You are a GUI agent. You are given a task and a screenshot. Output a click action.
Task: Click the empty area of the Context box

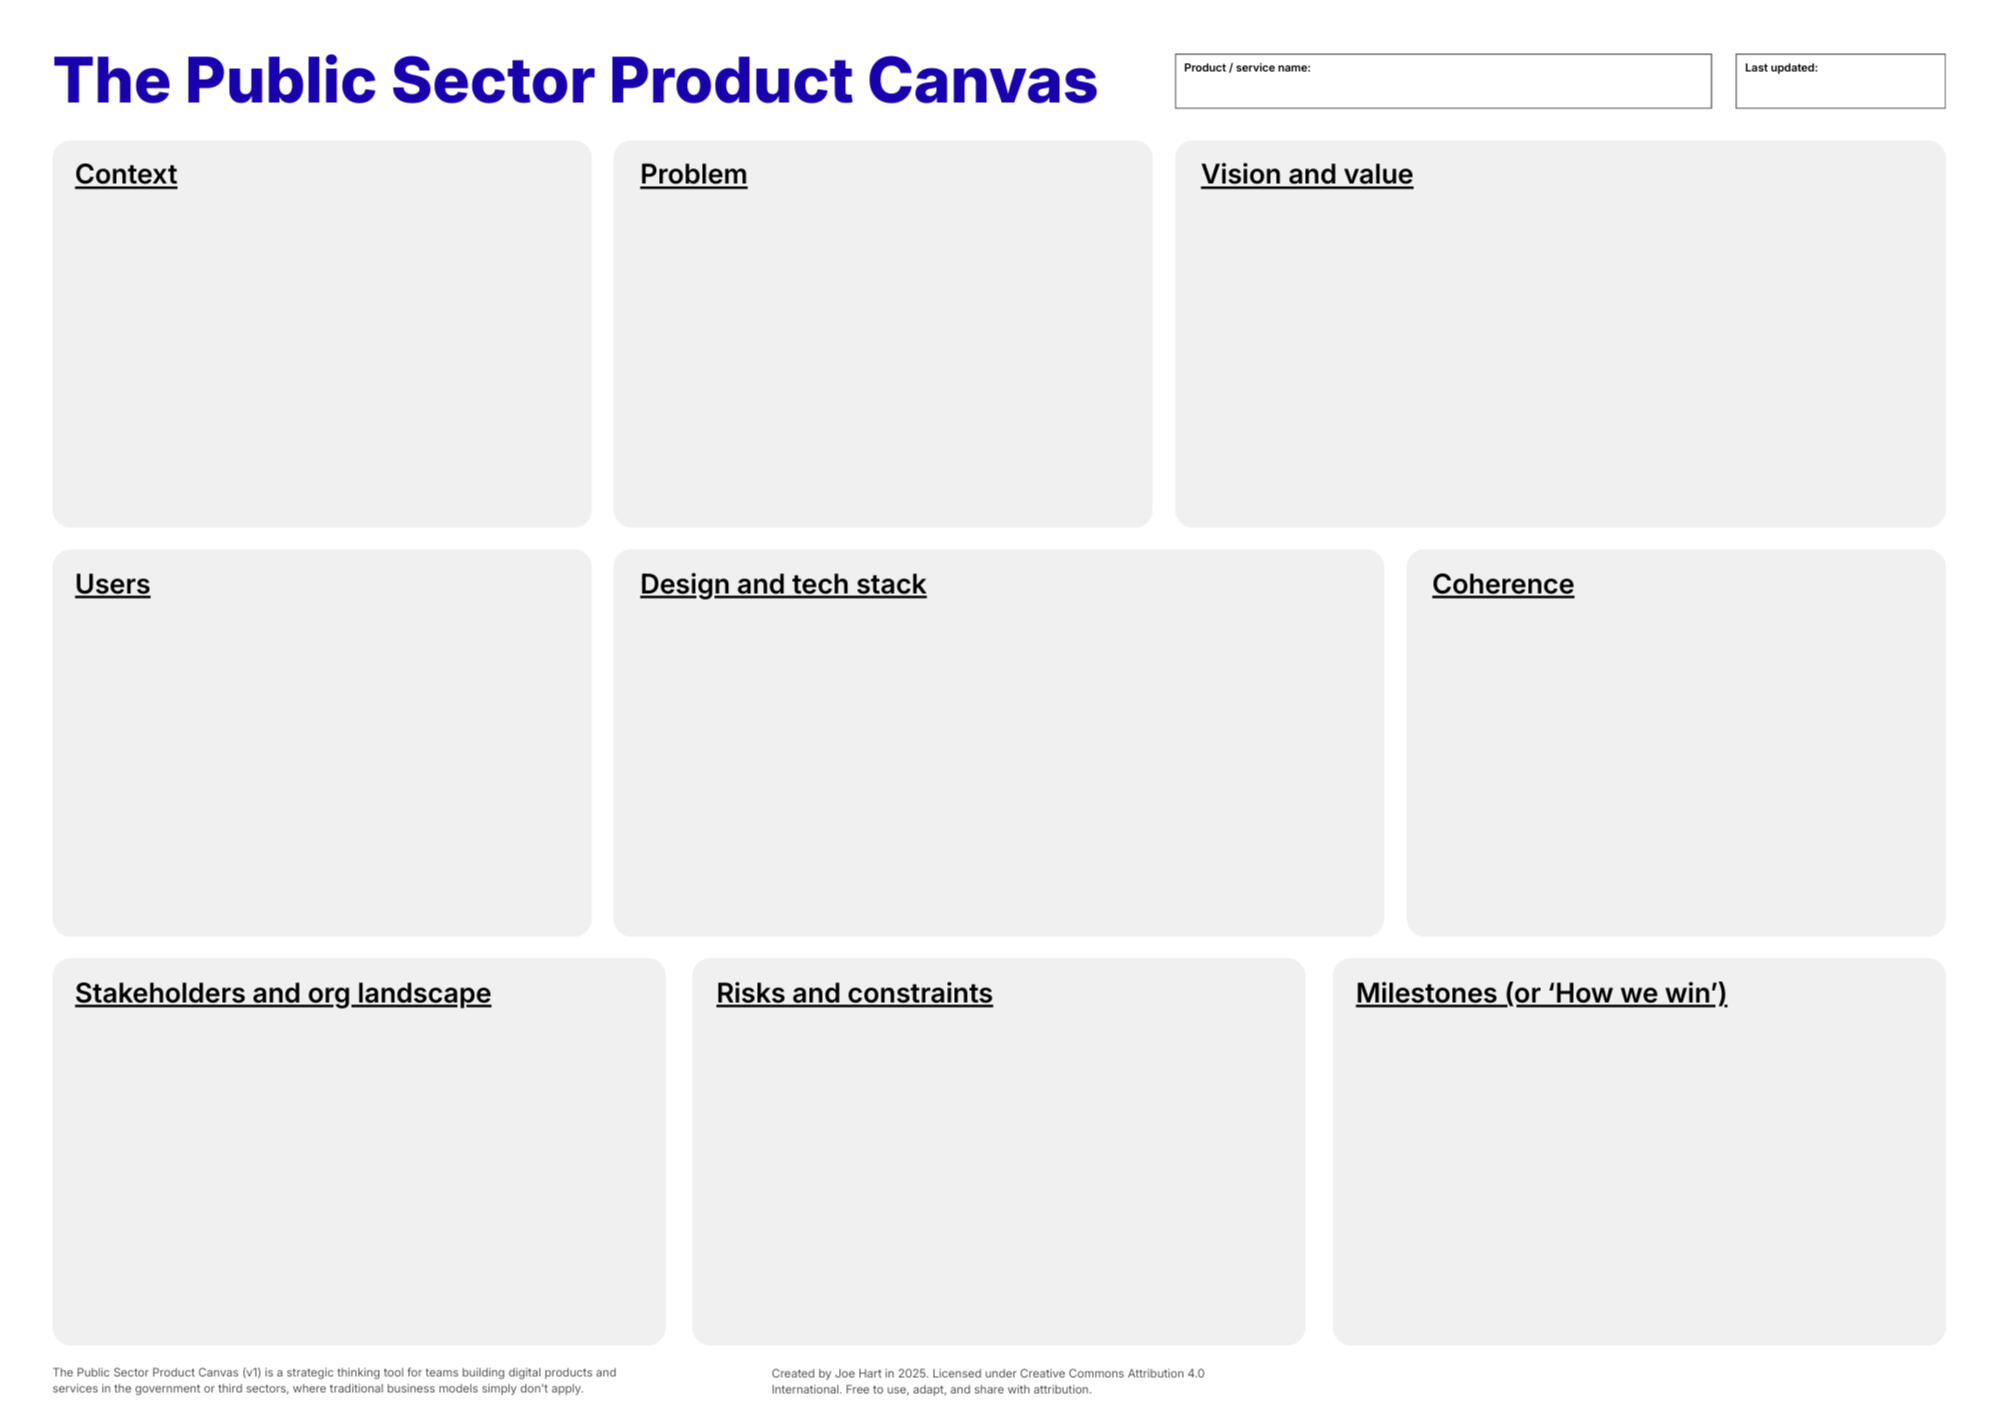pos(322,360)
